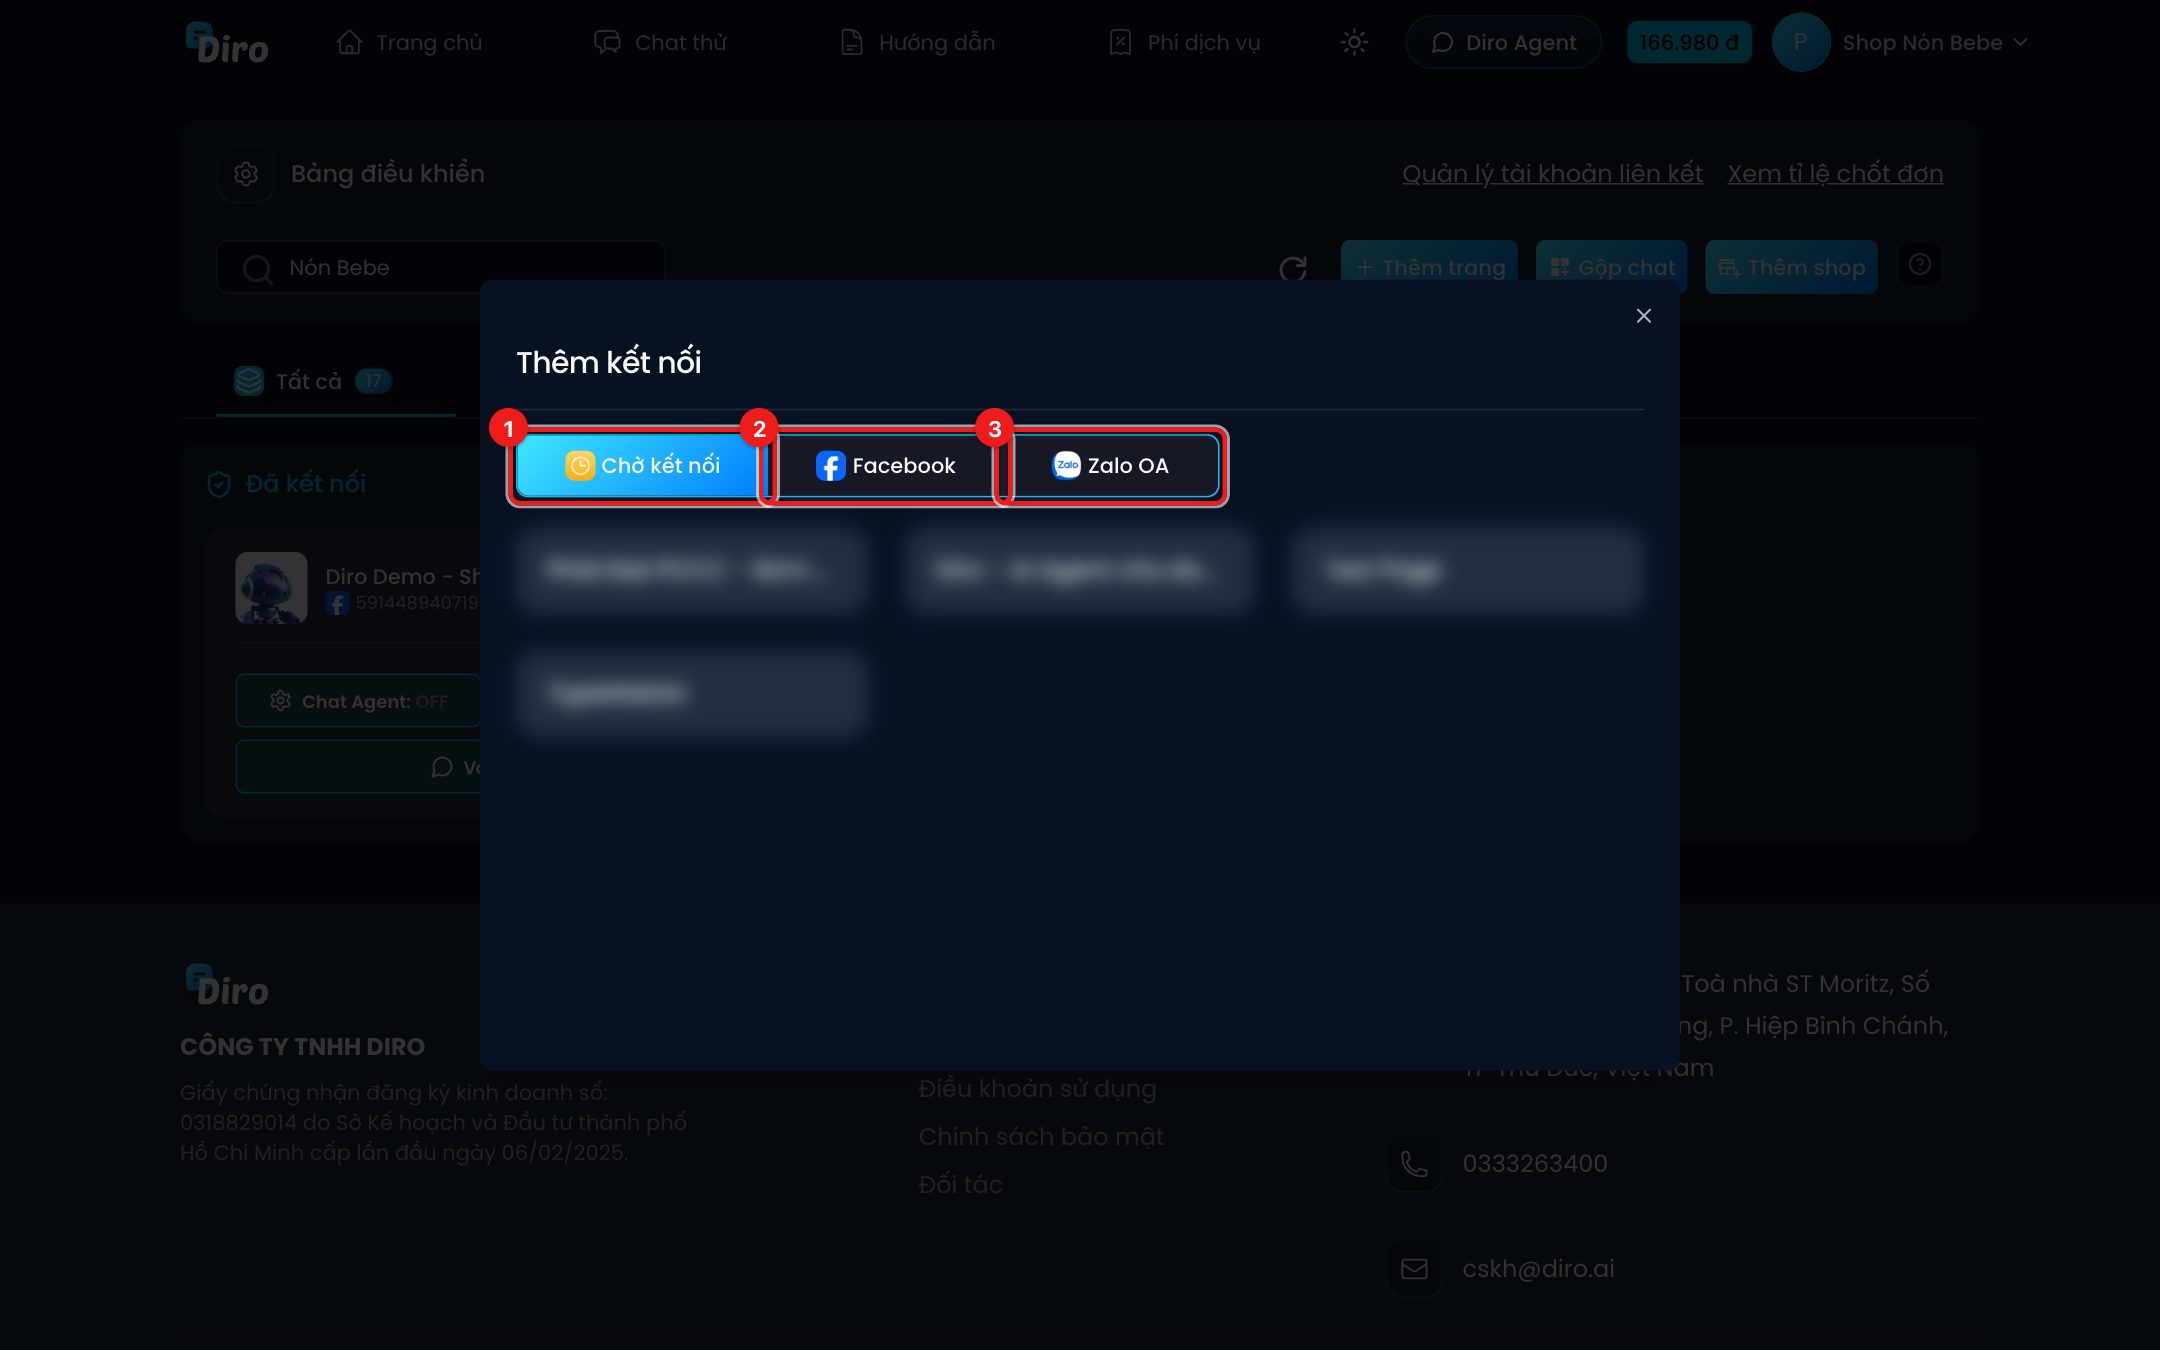Open the Zalo OA tab

tap(1111, 466)
